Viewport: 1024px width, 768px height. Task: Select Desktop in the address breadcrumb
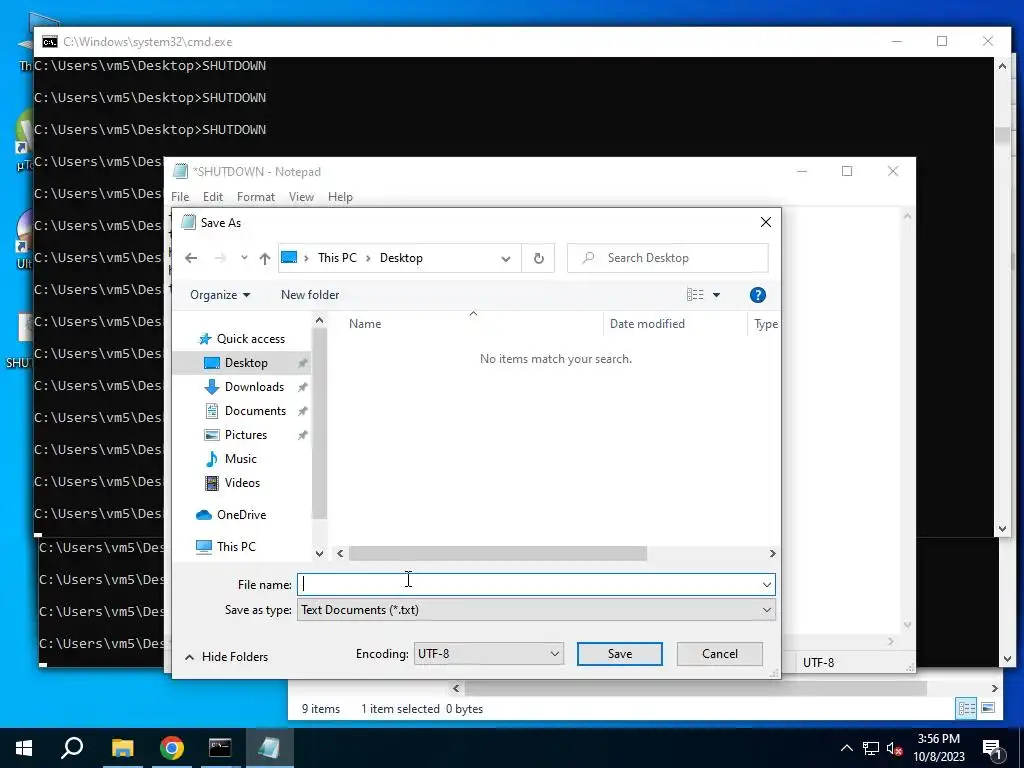401,258
